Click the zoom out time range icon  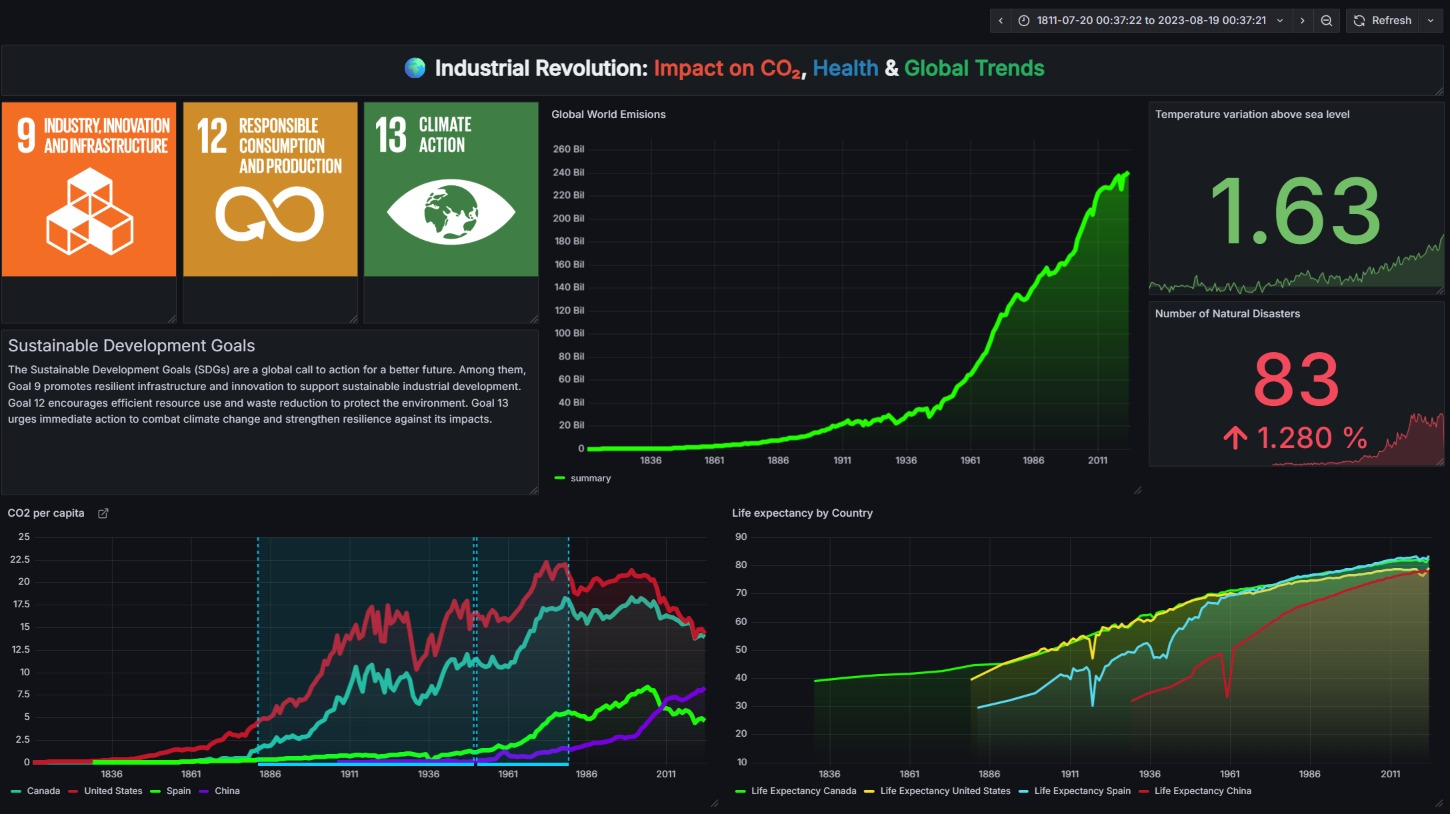click(x=1326, y=20)
